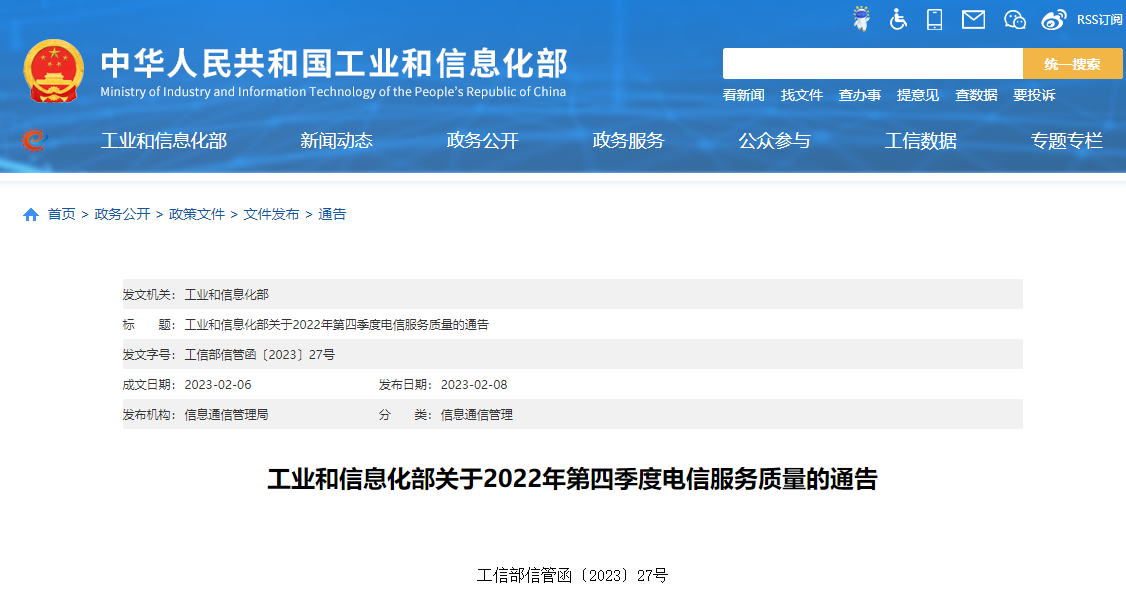The image size is (1126, 589).
Task: Open the 查办事 quick link
Action: click(x=860, y=96)
